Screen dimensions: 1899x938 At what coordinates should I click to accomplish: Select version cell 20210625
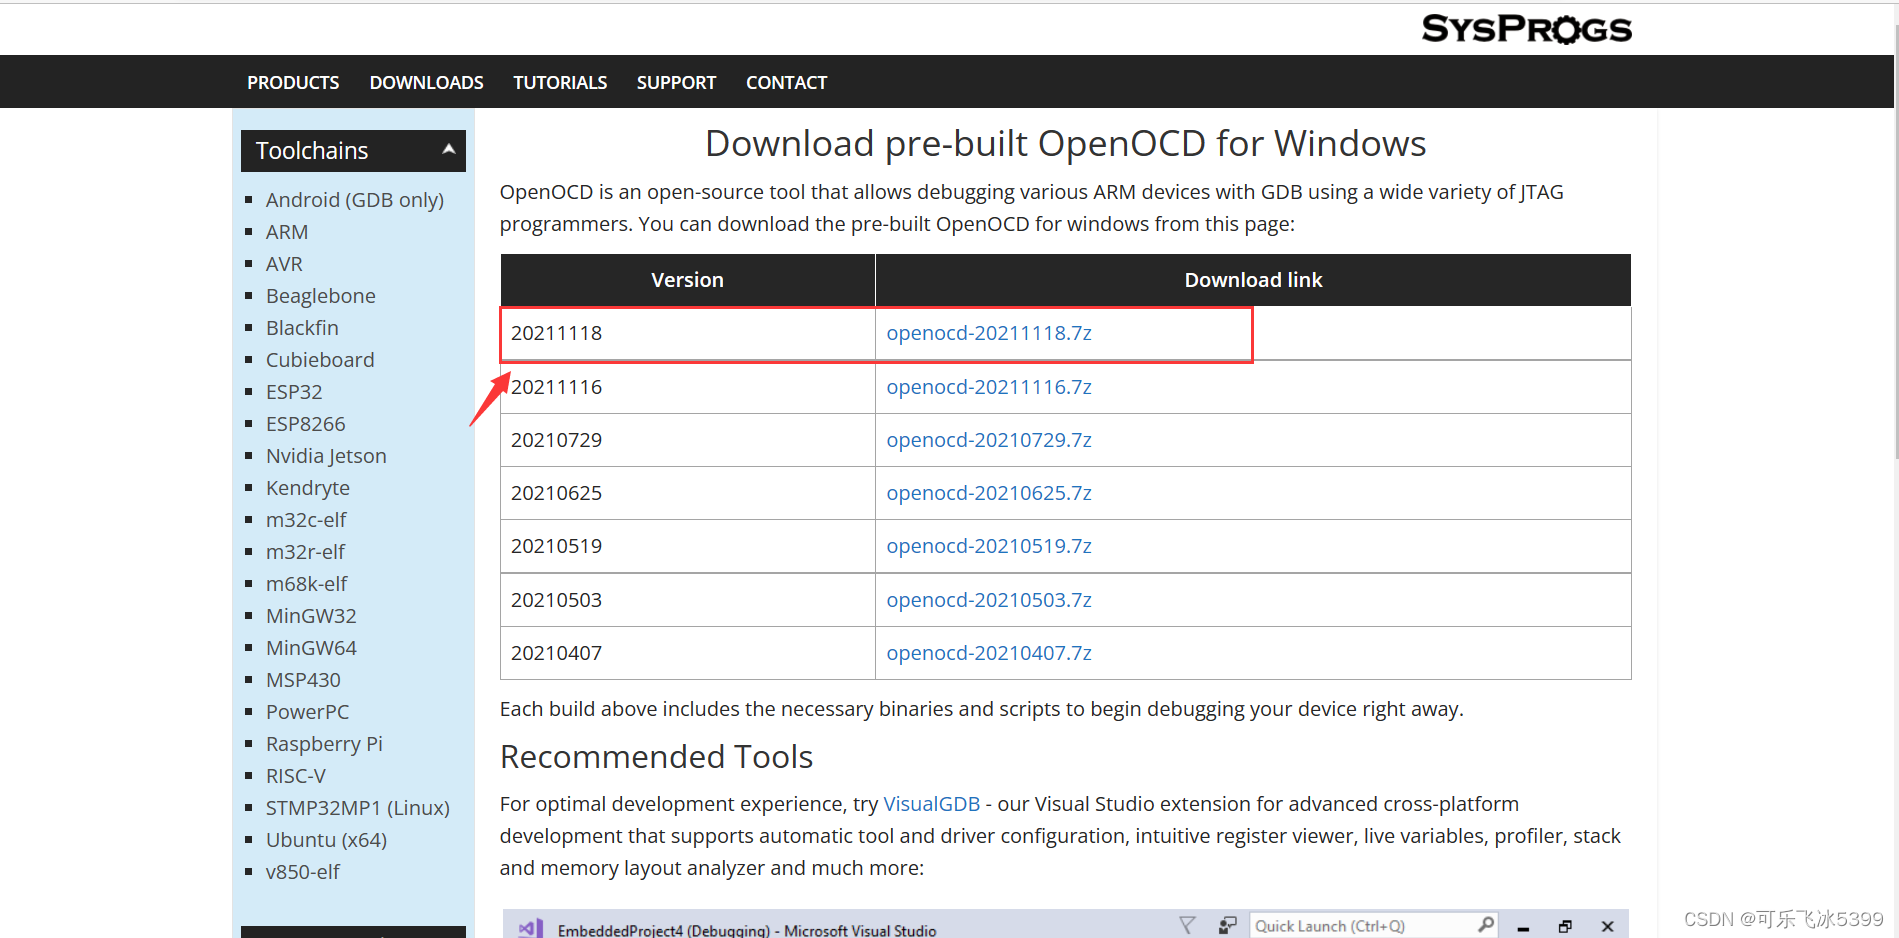coord(688,493)
